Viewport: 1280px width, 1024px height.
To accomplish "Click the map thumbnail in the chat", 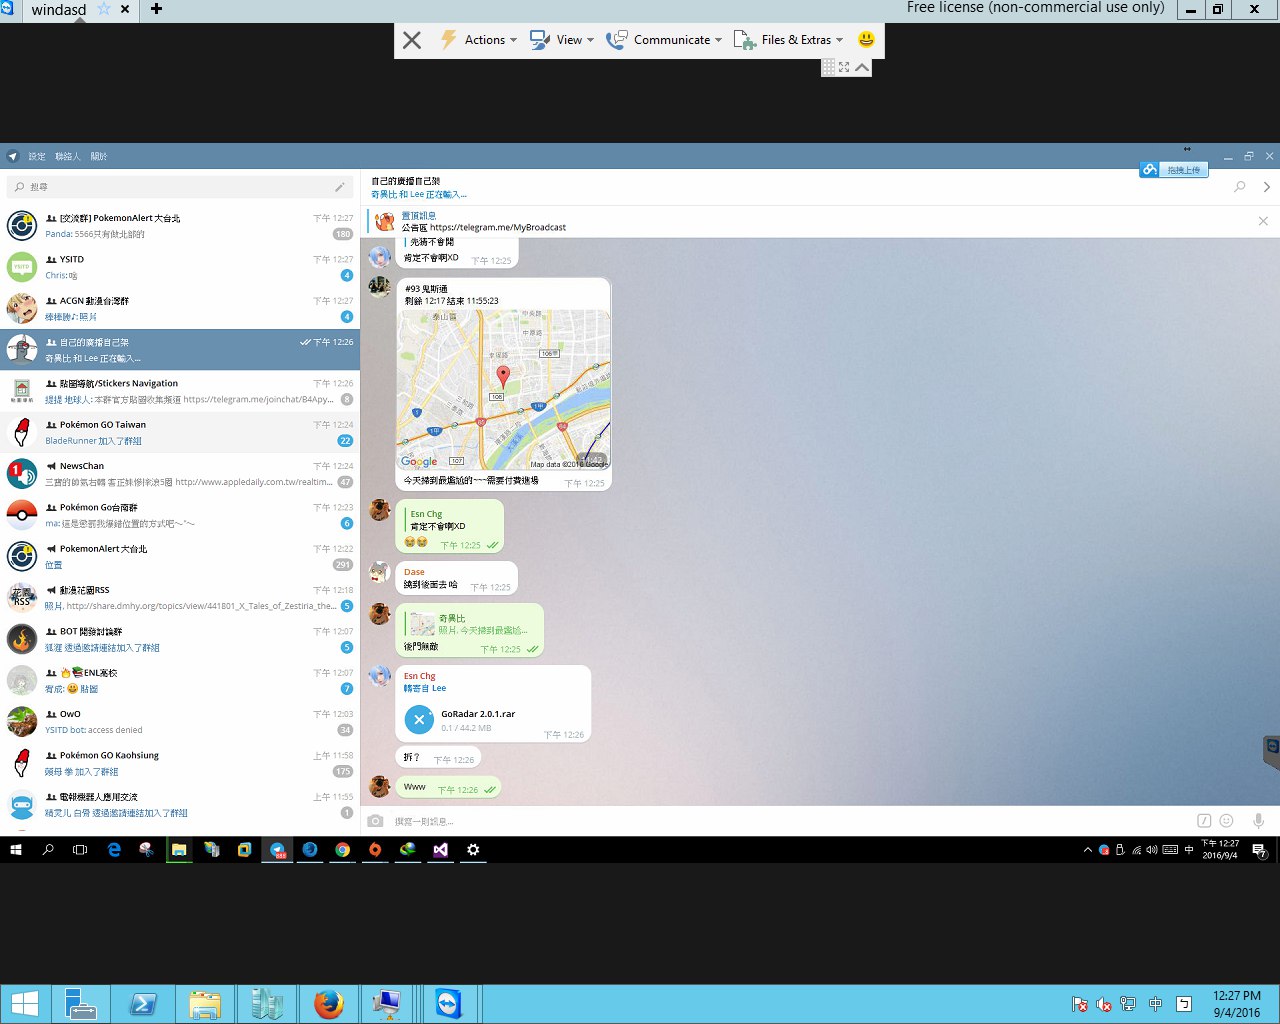I will [x=503, y=389].
